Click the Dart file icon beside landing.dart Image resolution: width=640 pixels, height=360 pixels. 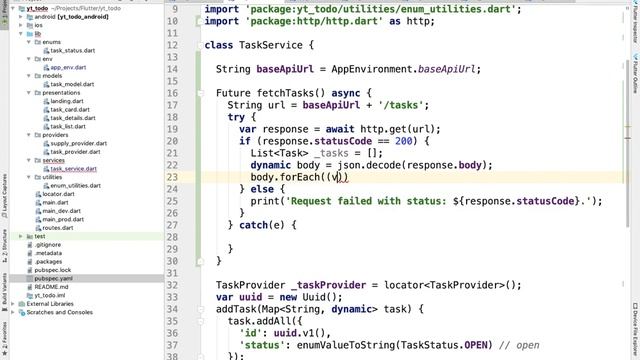46,101
